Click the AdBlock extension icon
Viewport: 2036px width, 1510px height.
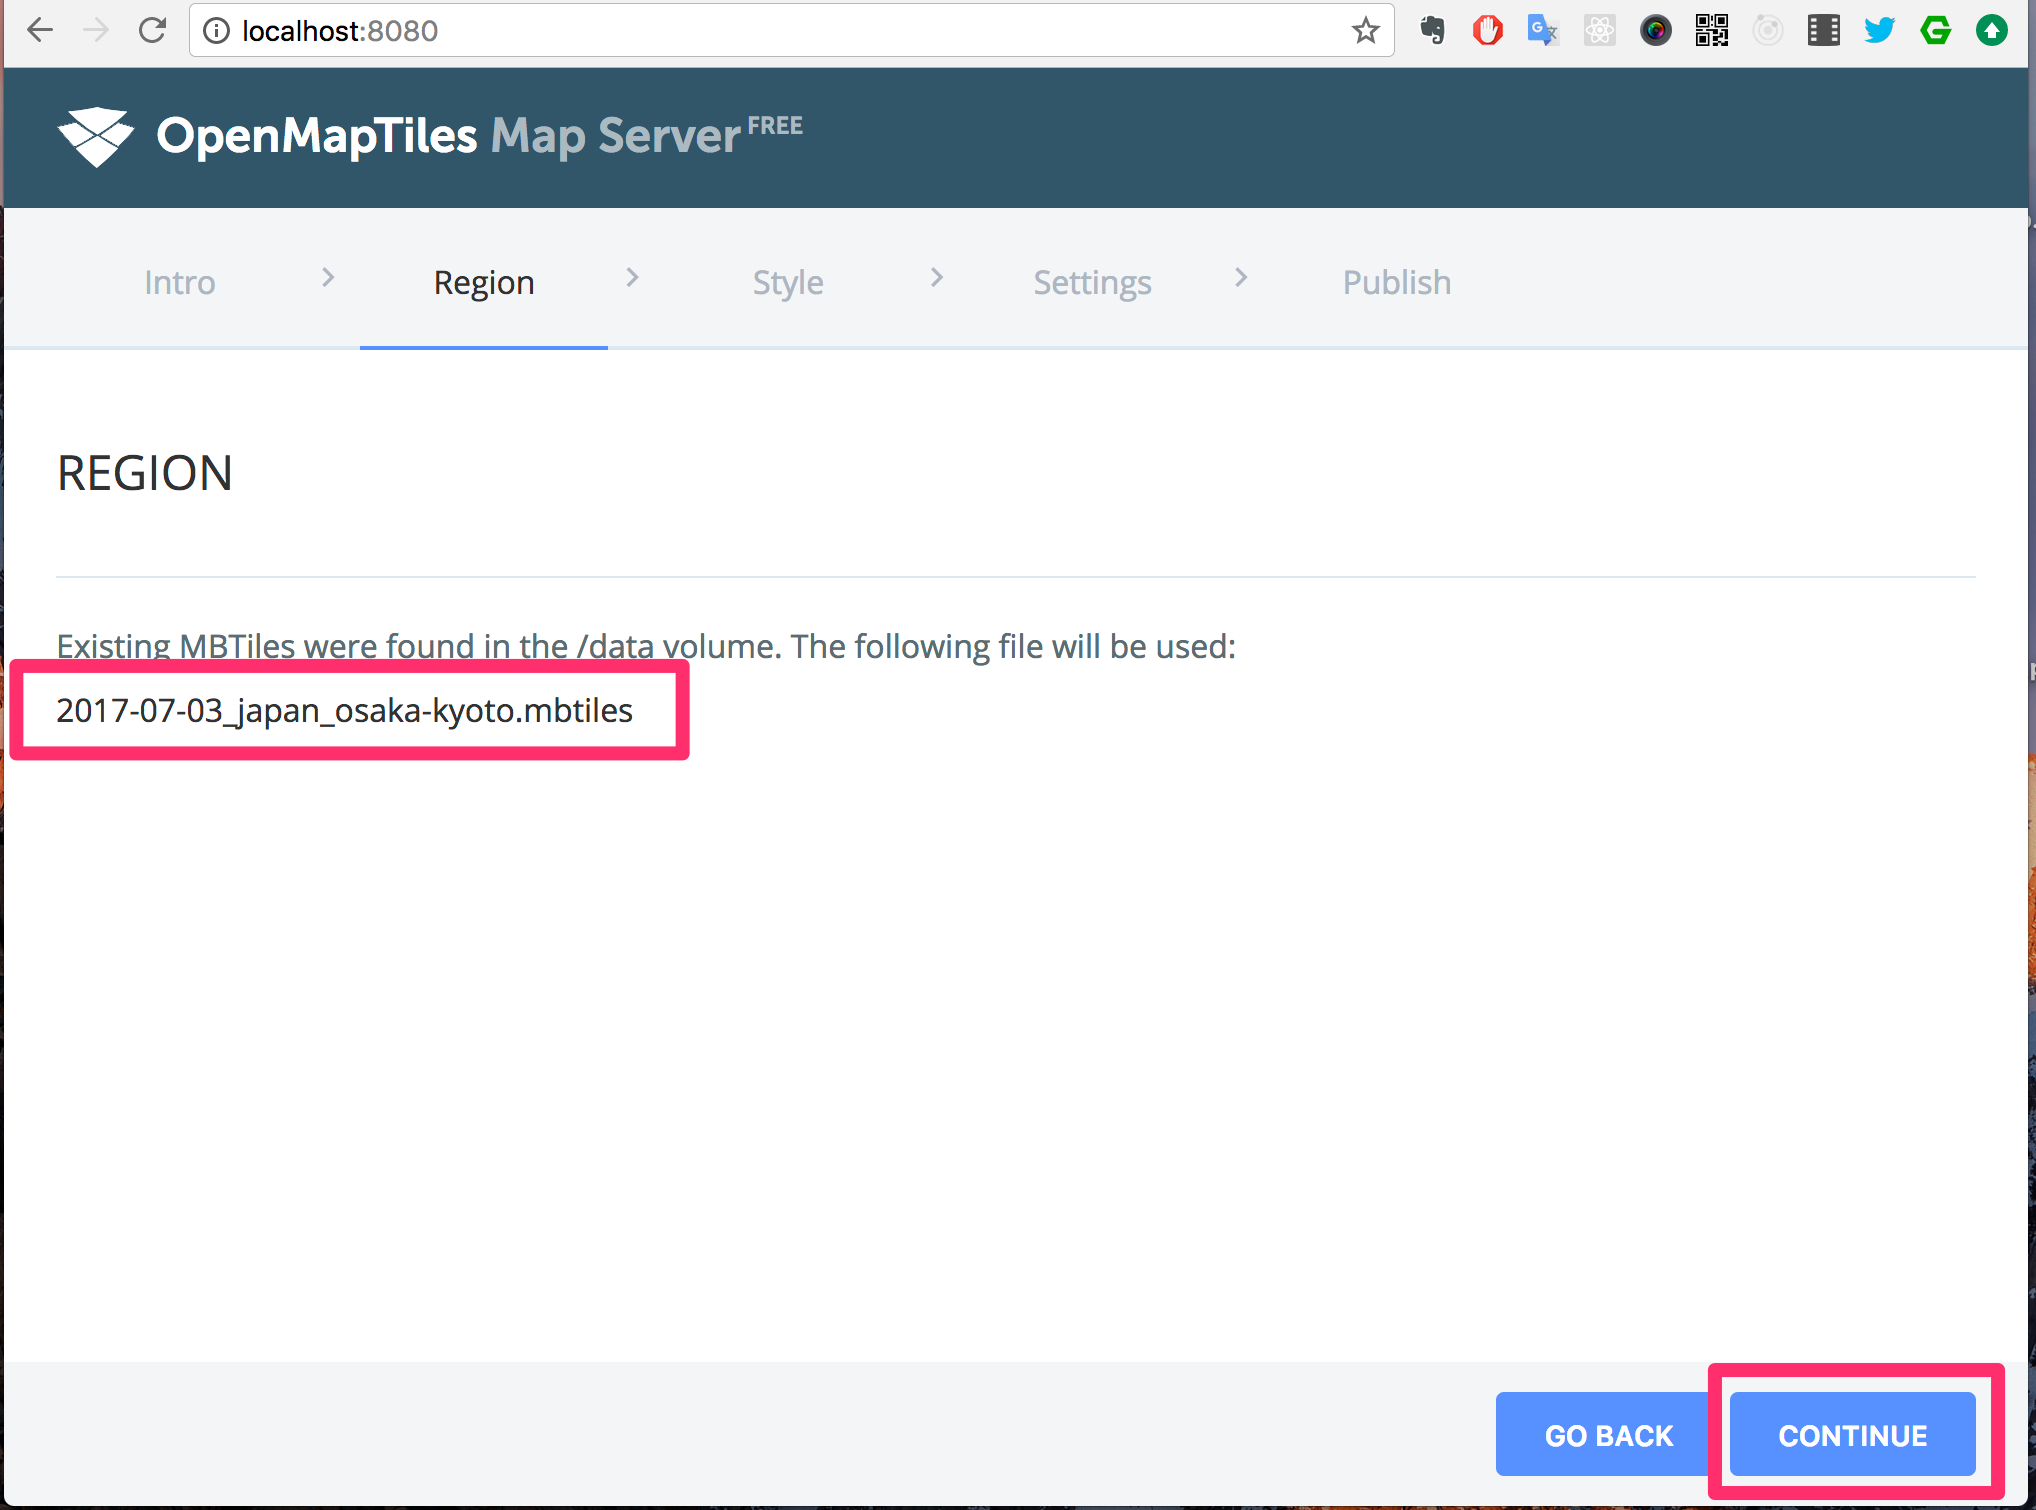click(1487, 30)
